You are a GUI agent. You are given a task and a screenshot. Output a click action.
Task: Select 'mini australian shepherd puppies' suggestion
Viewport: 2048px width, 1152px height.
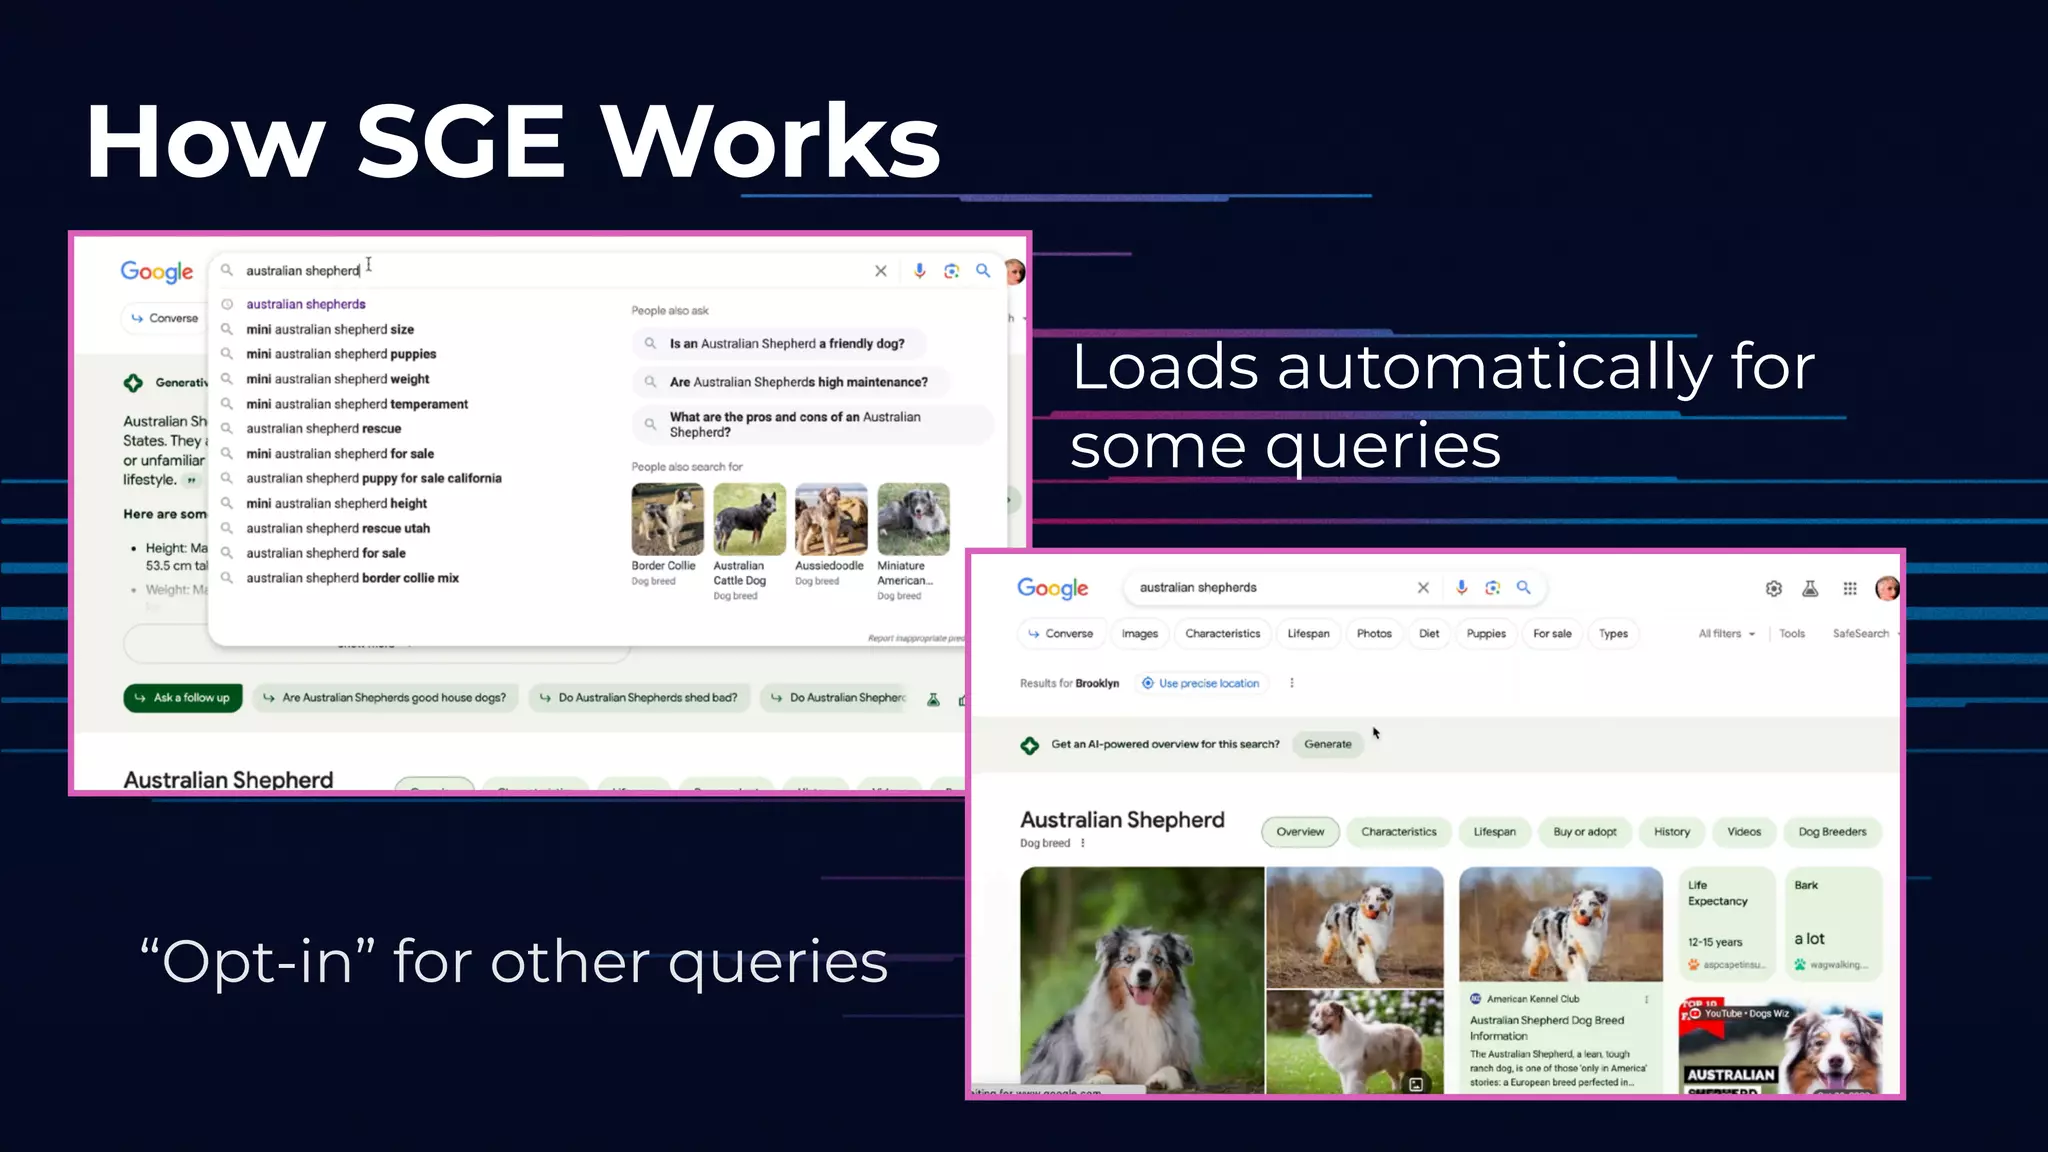(x=341, y=354)
